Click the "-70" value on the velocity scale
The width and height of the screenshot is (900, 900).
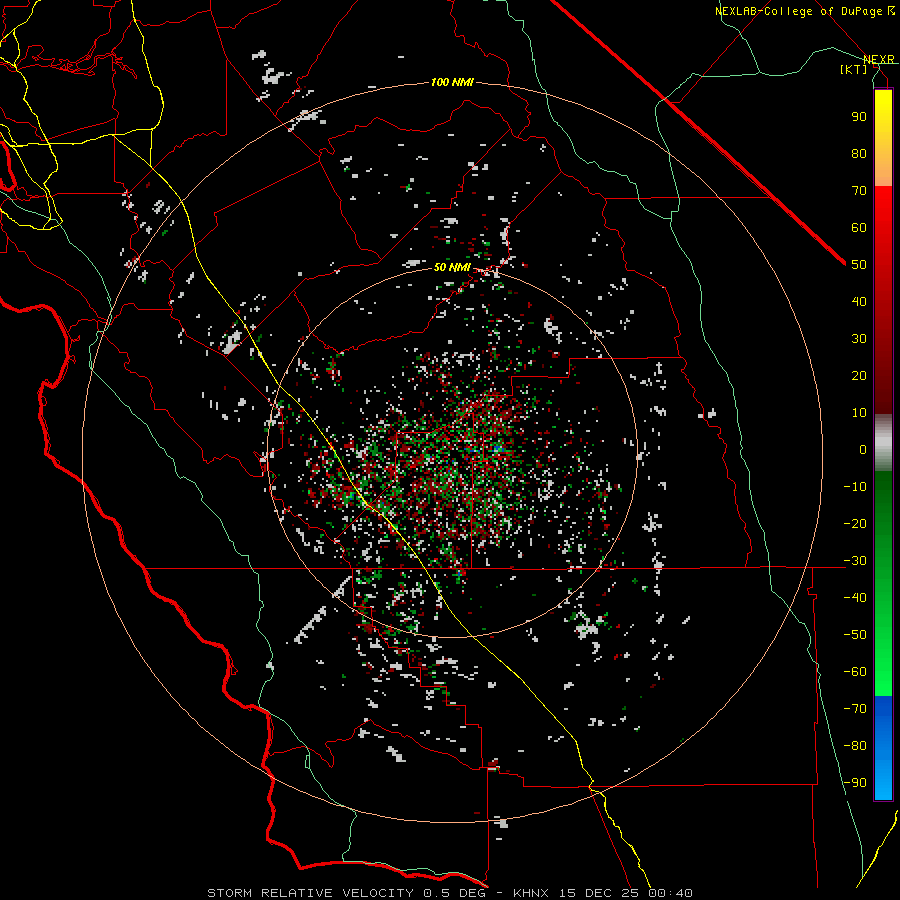pyautogui.click(x=855, y=709)
